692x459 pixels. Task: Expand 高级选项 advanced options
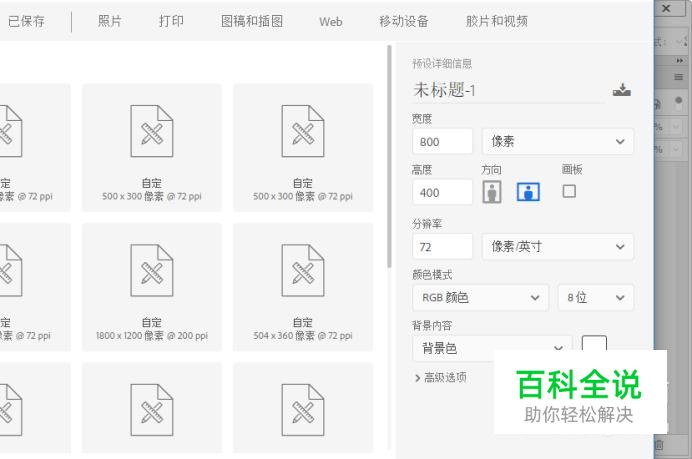tap(441, 377)
